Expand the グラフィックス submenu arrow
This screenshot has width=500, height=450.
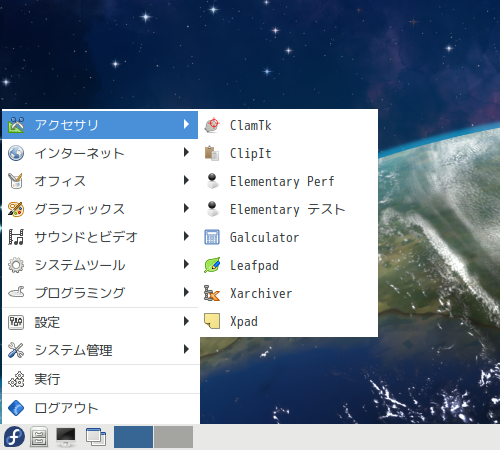[186, 209]
